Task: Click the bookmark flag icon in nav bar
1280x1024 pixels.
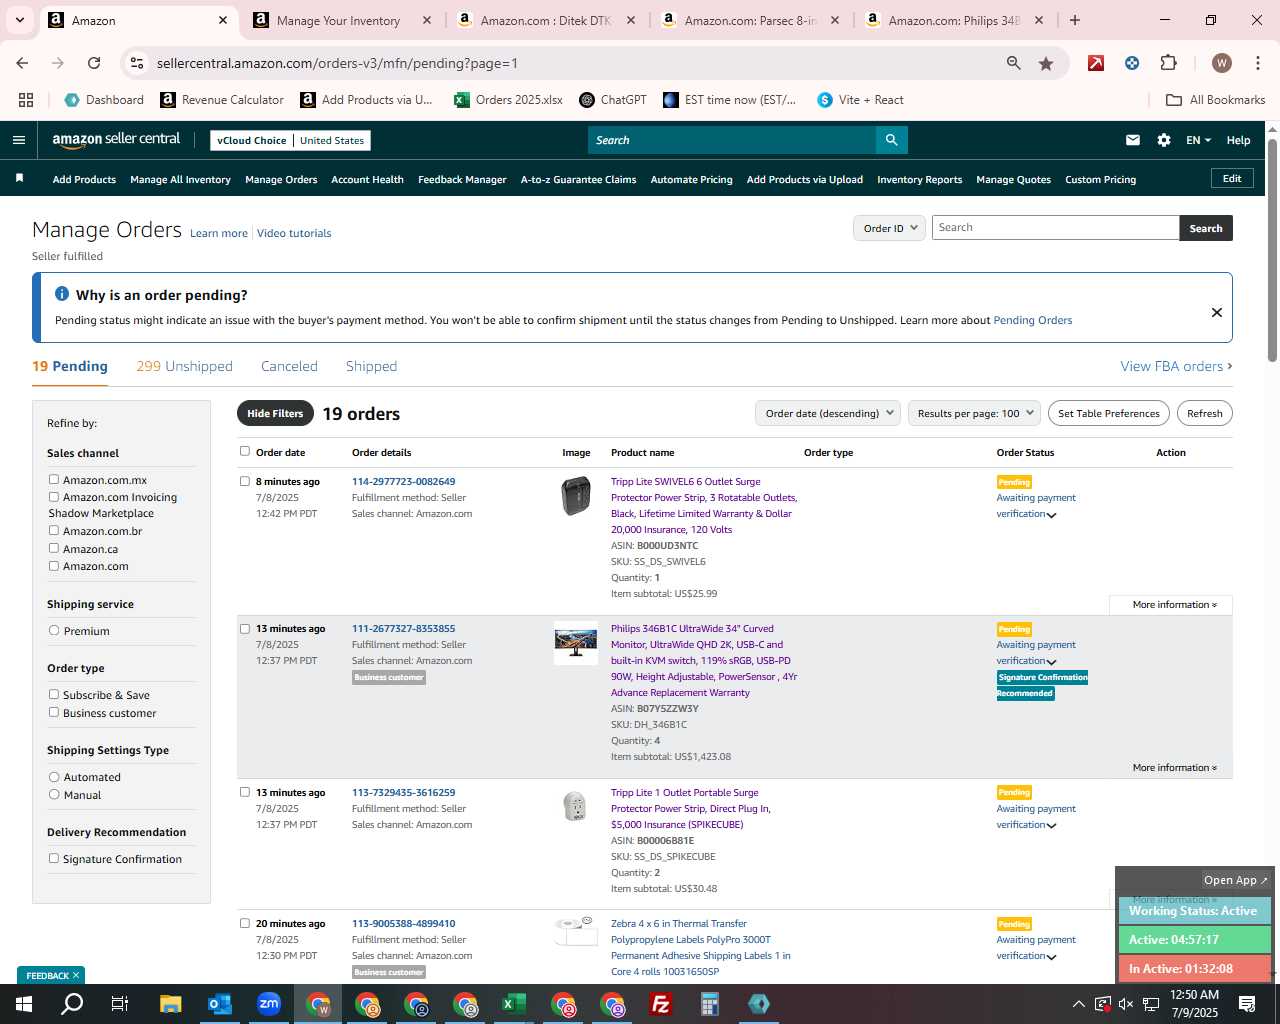Action: (x=19, y=178)
